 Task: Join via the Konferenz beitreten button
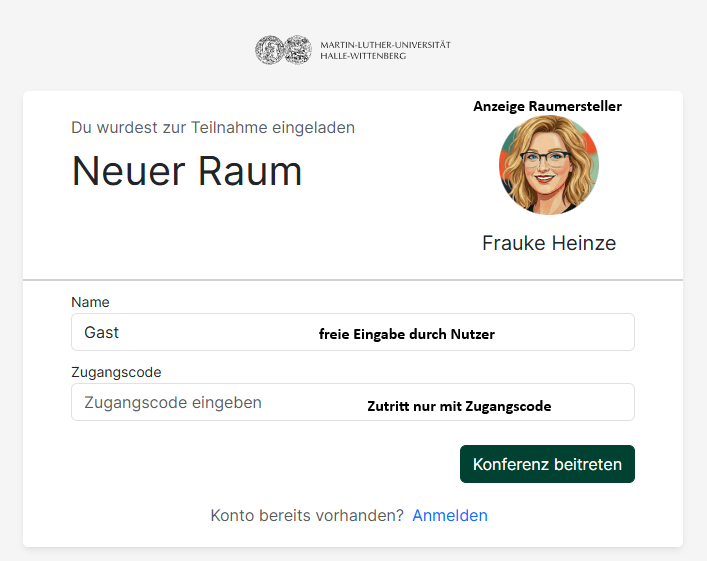tap(547, 464)
